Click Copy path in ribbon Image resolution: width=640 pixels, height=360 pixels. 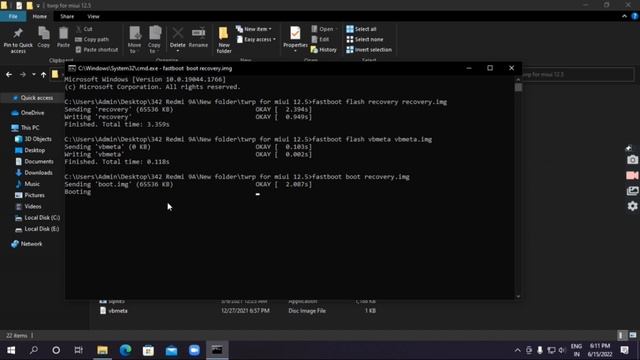pos(92,39)
